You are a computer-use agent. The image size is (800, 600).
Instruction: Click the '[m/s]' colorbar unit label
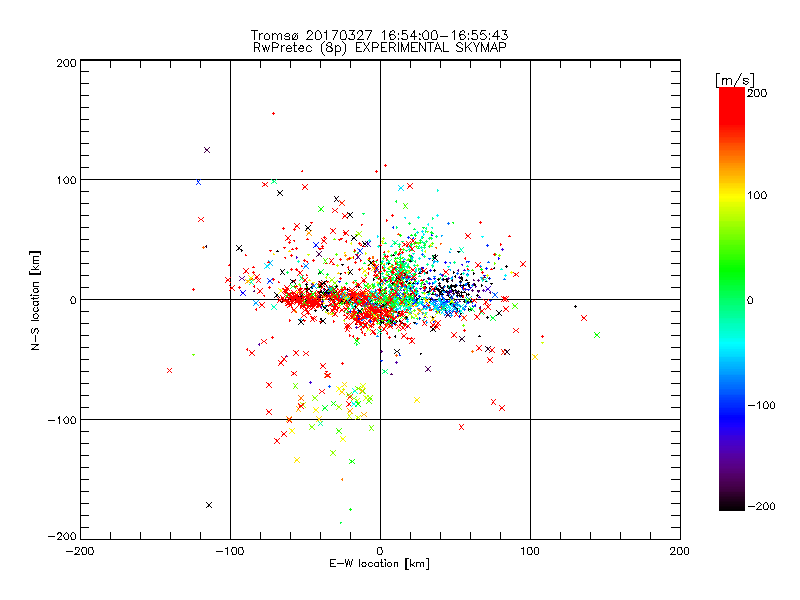(x=735, y=80)
